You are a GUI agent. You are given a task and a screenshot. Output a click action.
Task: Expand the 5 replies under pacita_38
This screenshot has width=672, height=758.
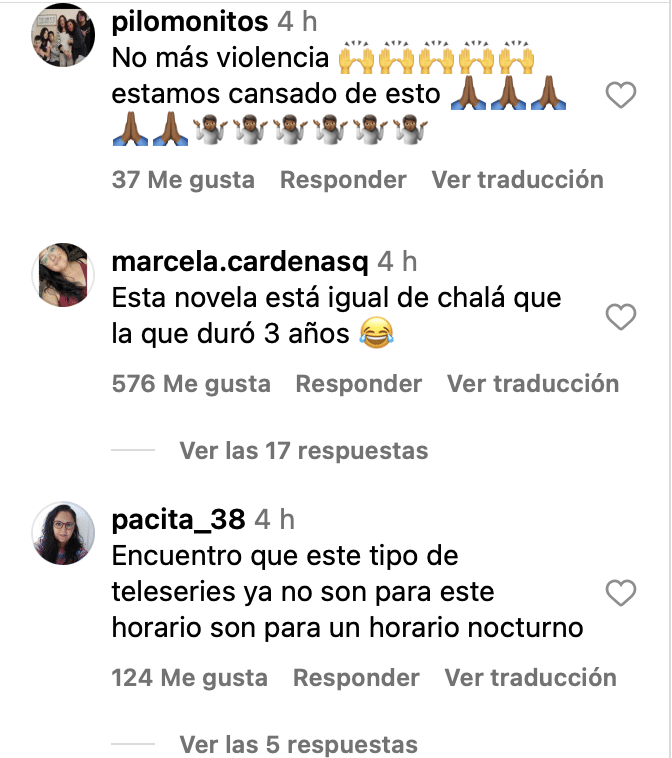(298, 744)
